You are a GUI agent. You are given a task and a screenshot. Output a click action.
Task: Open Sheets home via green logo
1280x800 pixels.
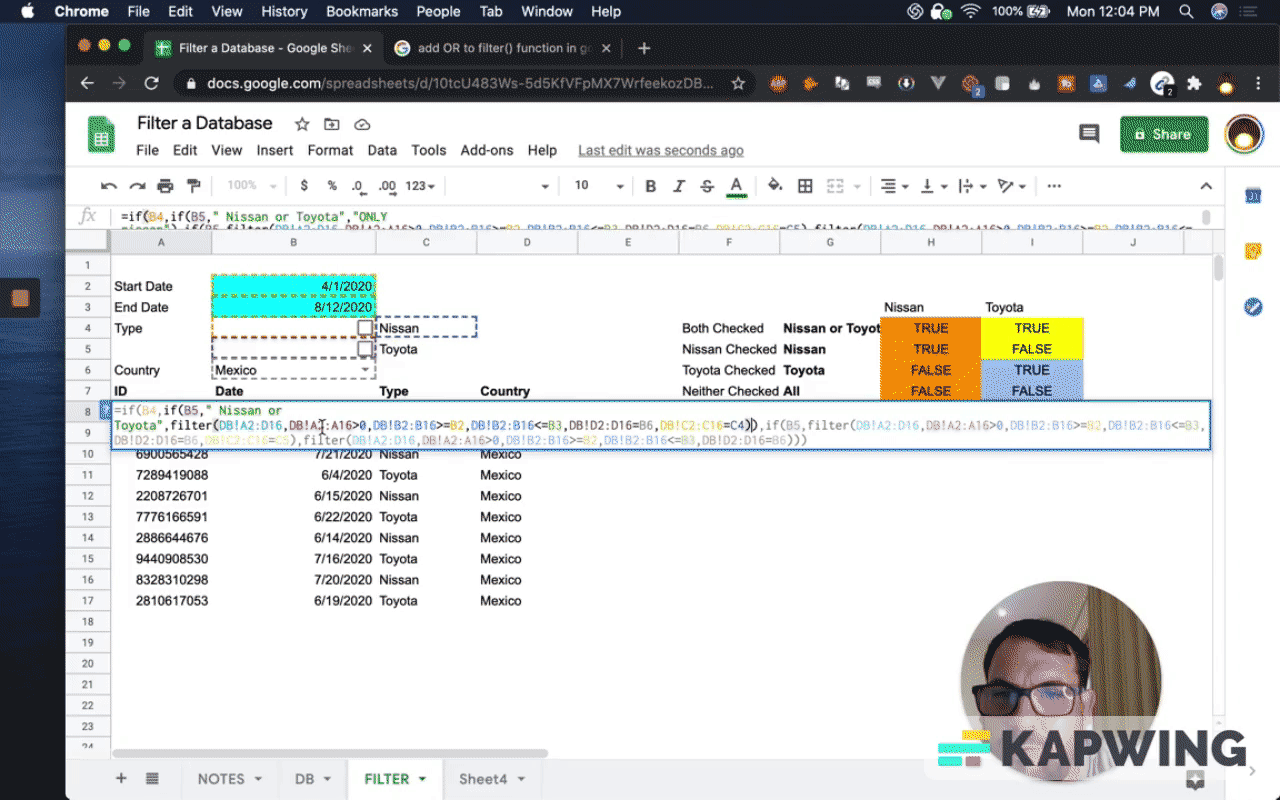(x=101, y=135)
